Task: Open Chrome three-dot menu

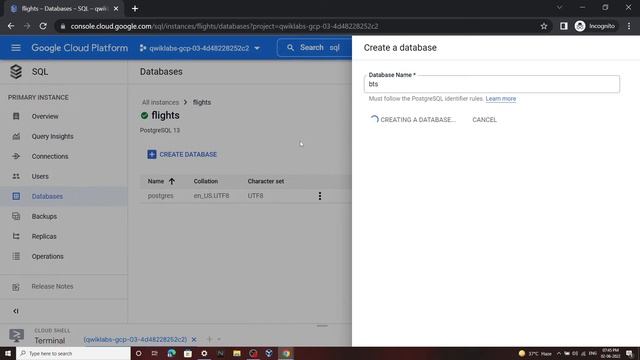Action: pos(629,26)
